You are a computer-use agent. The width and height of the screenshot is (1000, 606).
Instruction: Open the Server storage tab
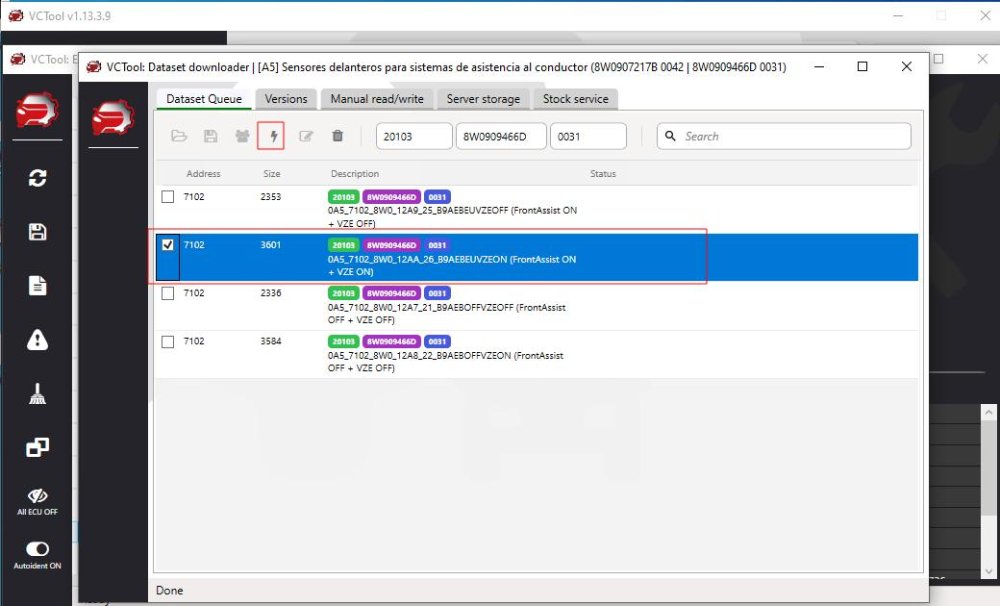pyautogui.click(x=483, y=99)
